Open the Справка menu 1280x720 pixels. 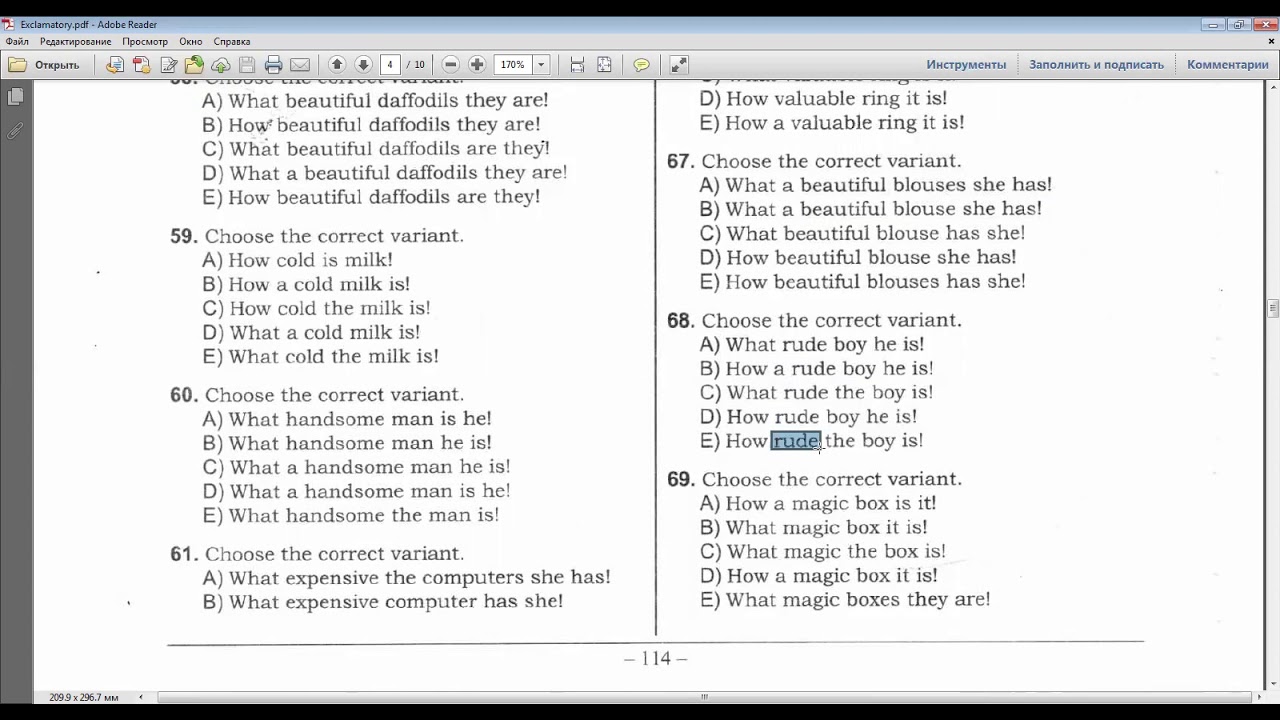pos(232,42)
